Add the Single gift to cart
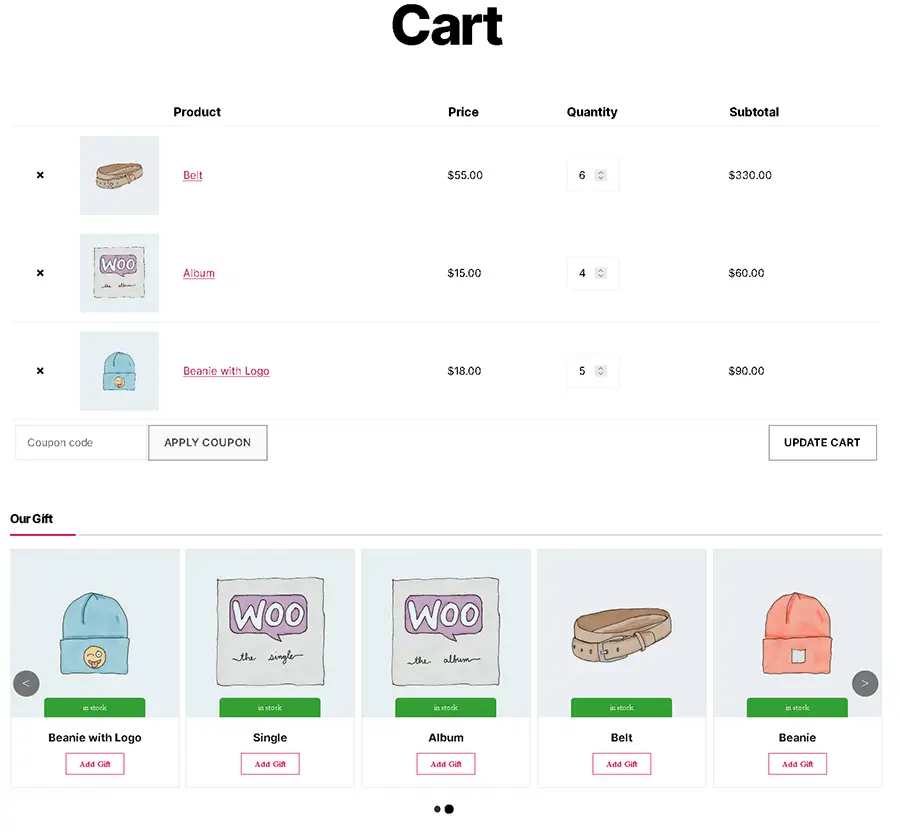Screen dimensions: 900x832 coord(270,764)
